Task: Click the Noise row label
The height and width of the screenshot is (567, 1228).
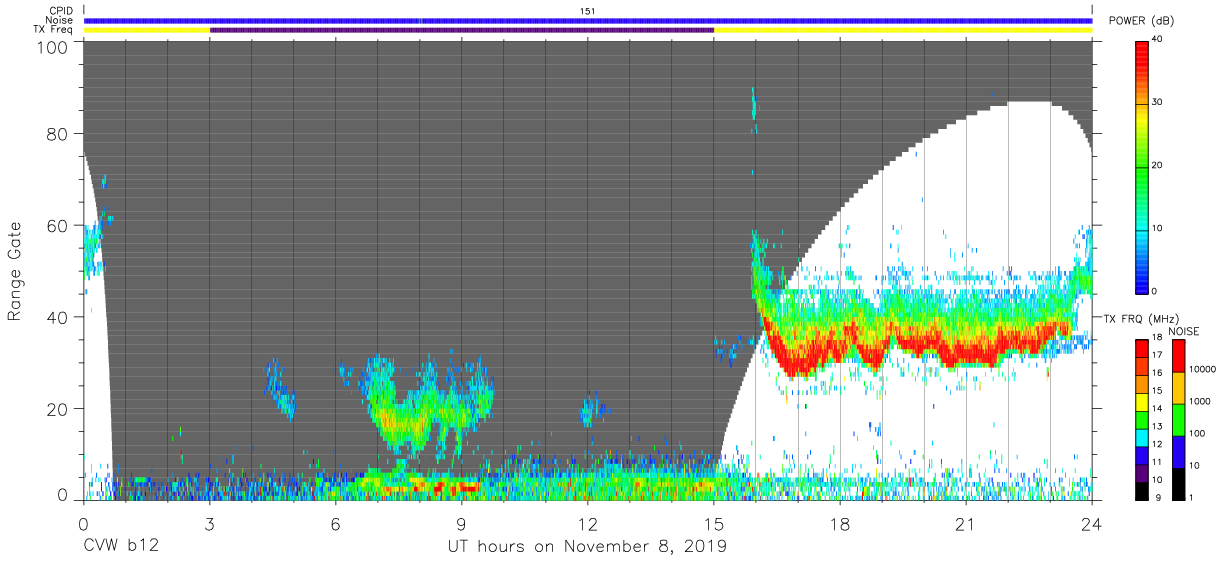Action: point(62,20)
